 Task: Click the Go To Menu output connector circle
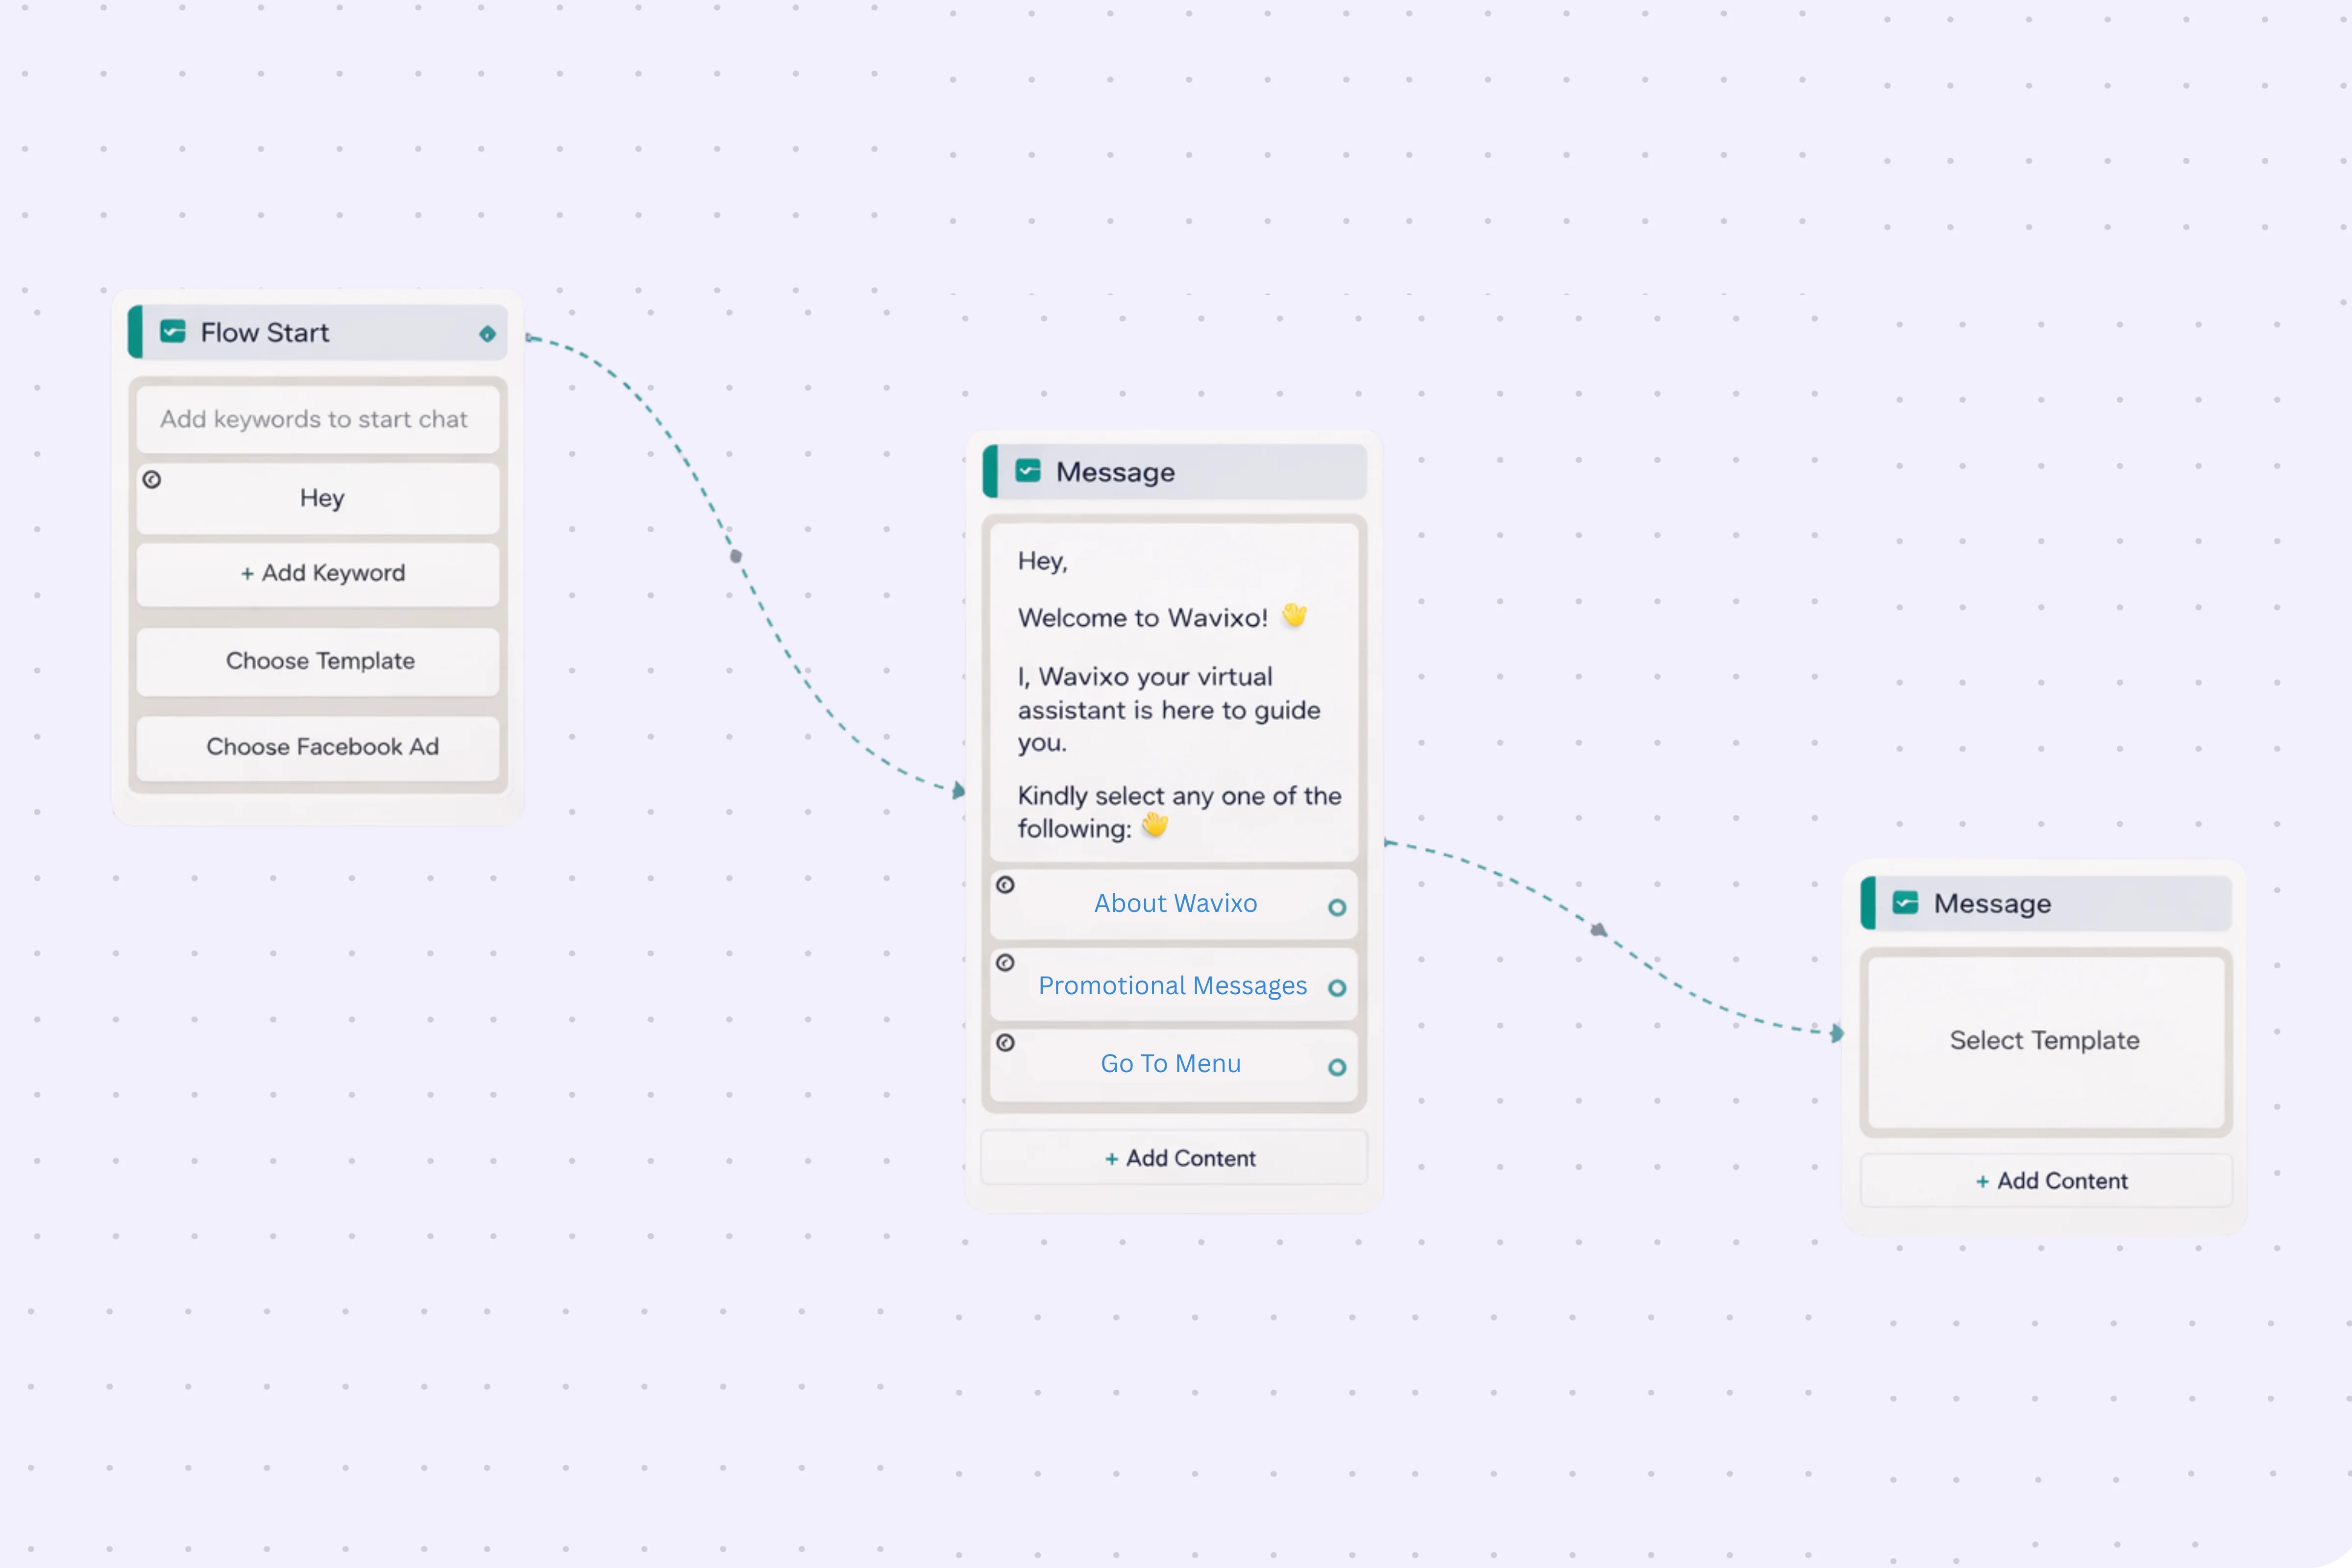point(1337,1068)
